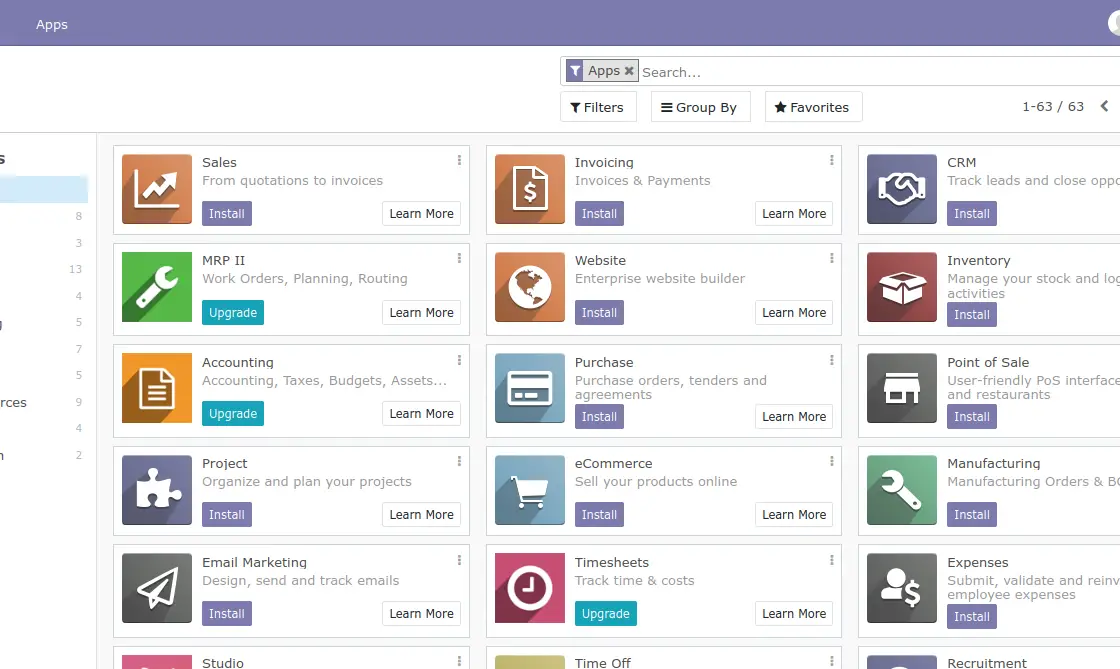
Task: Go to previous page with pager arrow
Action: [1104, 106]
